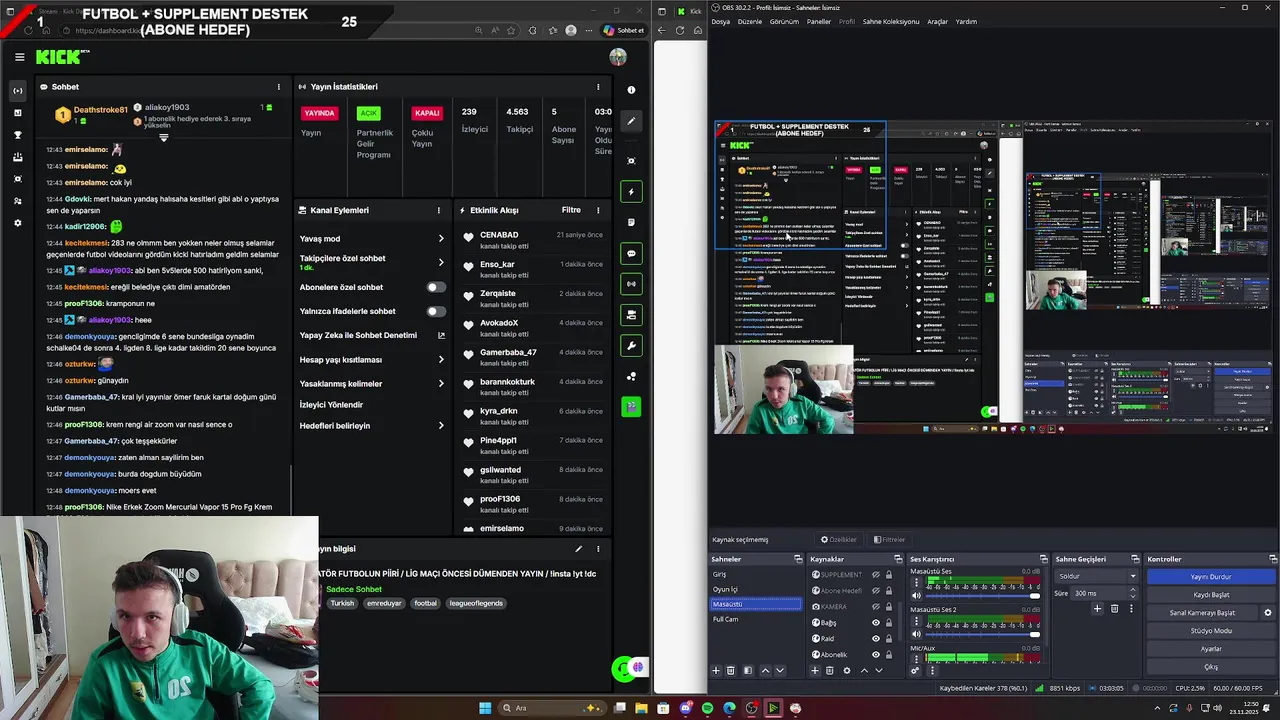Image resolution: width=1280 pixels, height=720 pixels.
Task: Open Yayın İstatistikleri panel three-dot menu
Action: 598,87
